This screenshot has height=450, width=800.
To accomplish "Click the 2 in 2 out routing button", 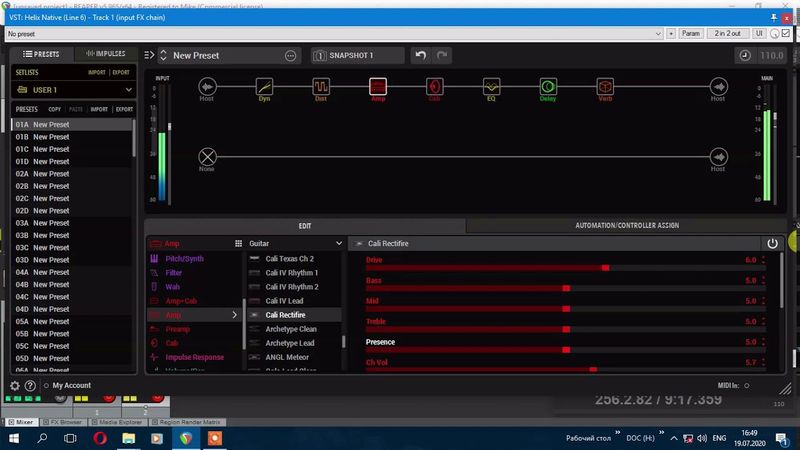I will [727, 33].
